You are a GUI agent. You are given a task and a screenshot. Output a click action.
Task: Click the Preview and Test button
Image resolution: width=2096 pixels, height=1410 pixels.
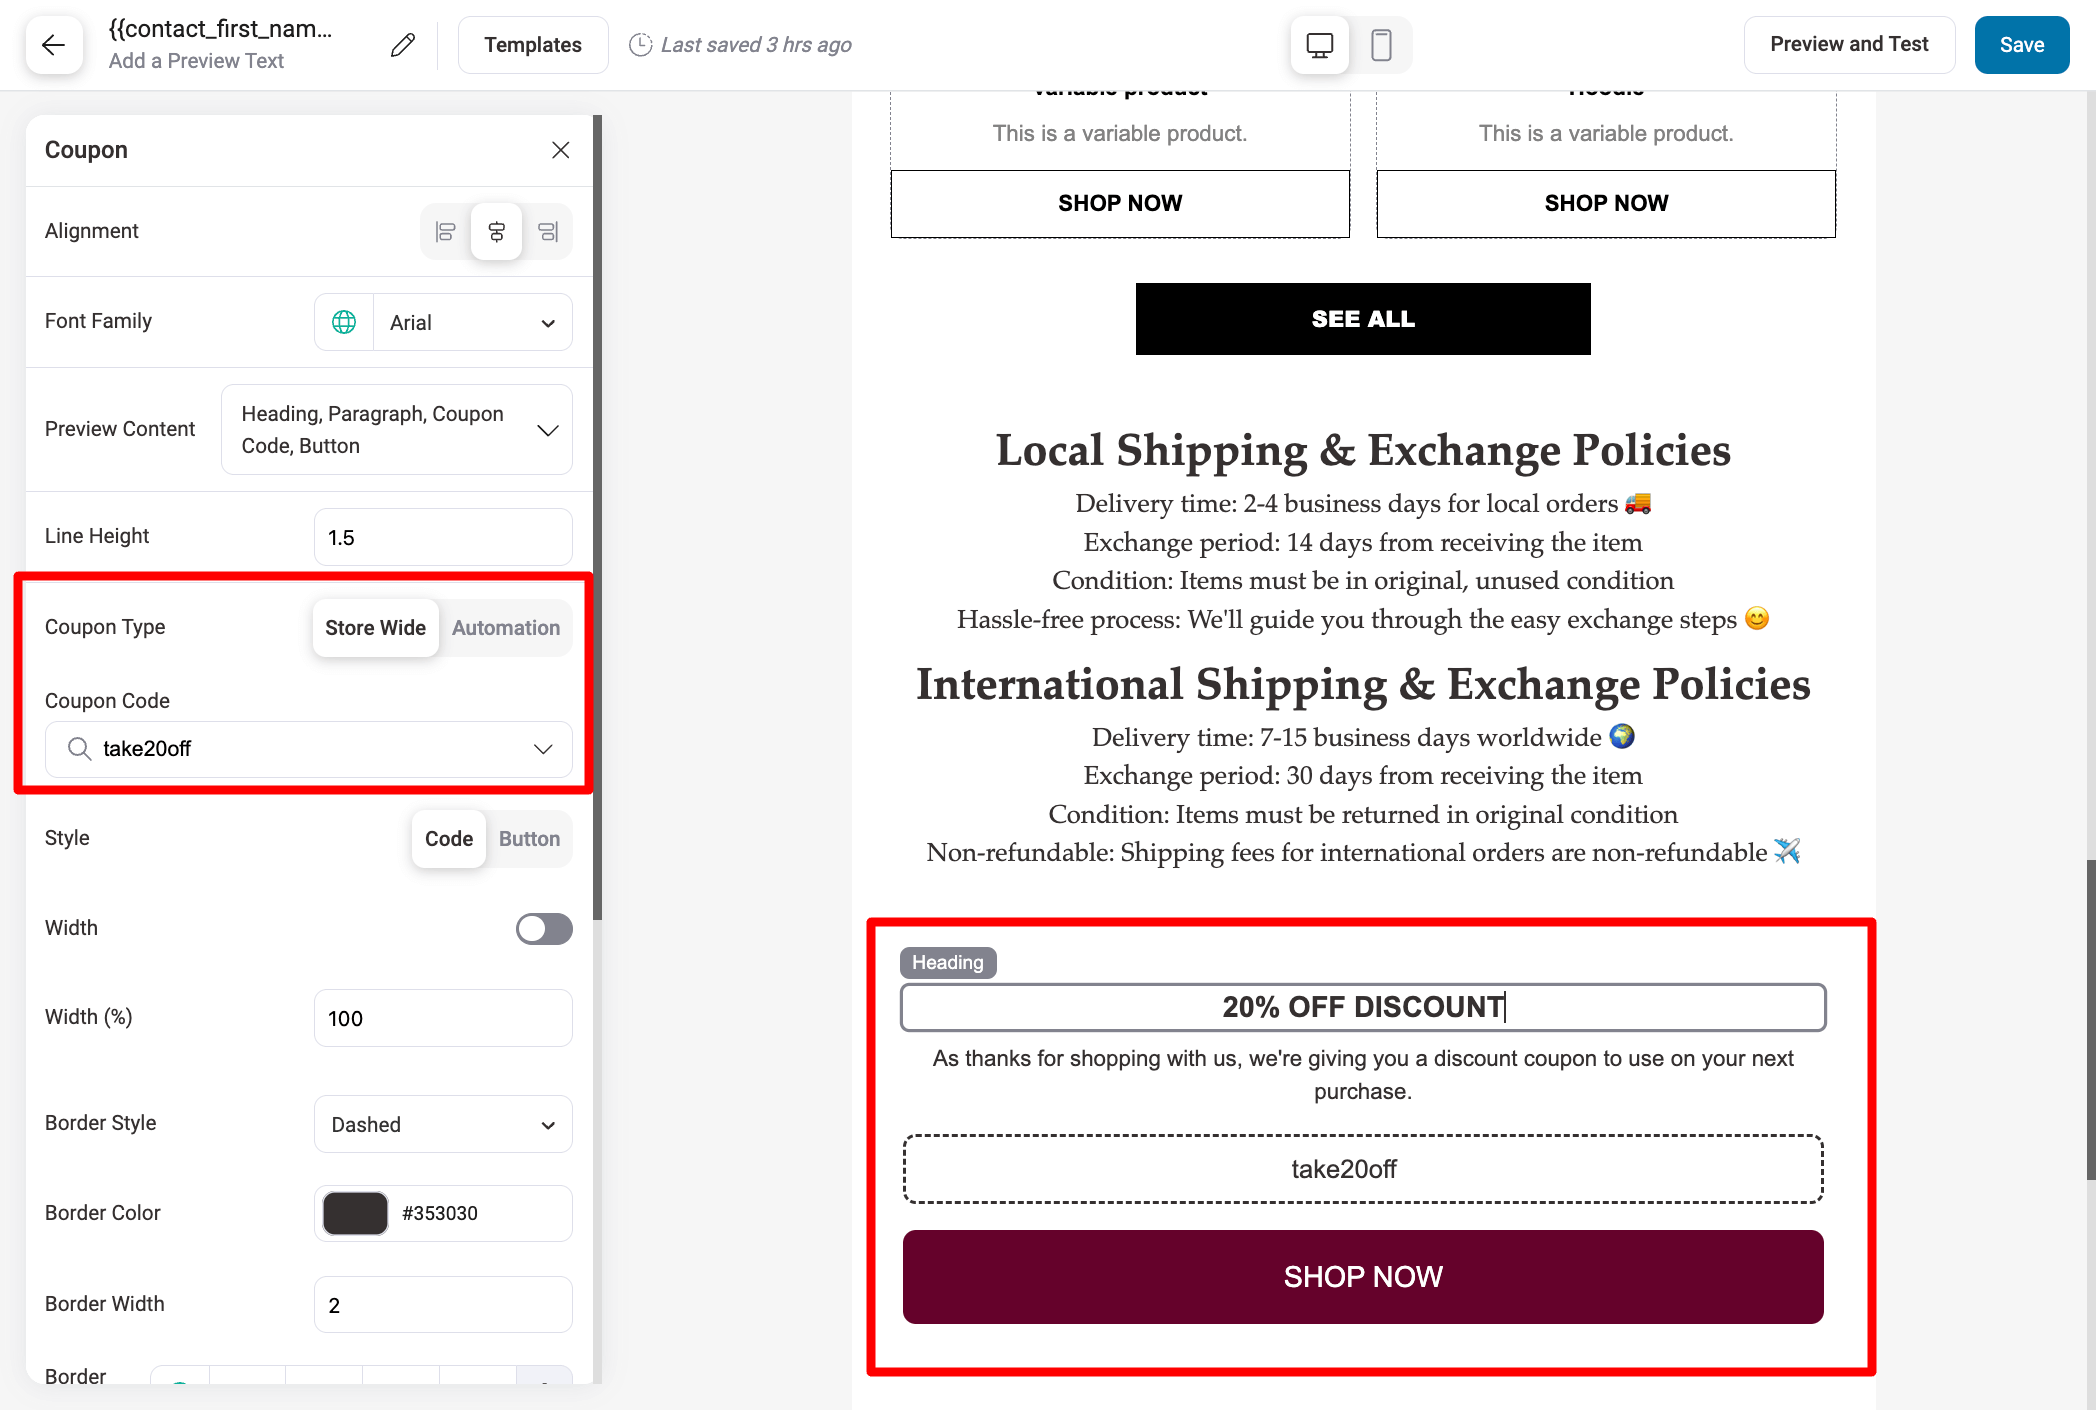pyautogui.click(x=1849, y=44)
